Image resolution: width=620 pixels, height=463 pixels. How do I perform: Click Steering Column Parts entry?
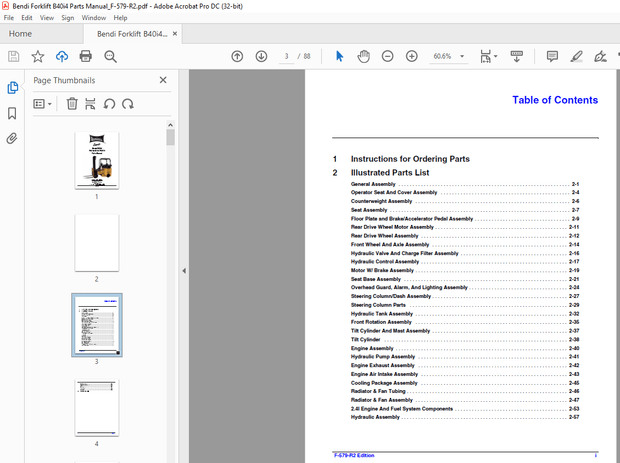click(x=378, y=305)
